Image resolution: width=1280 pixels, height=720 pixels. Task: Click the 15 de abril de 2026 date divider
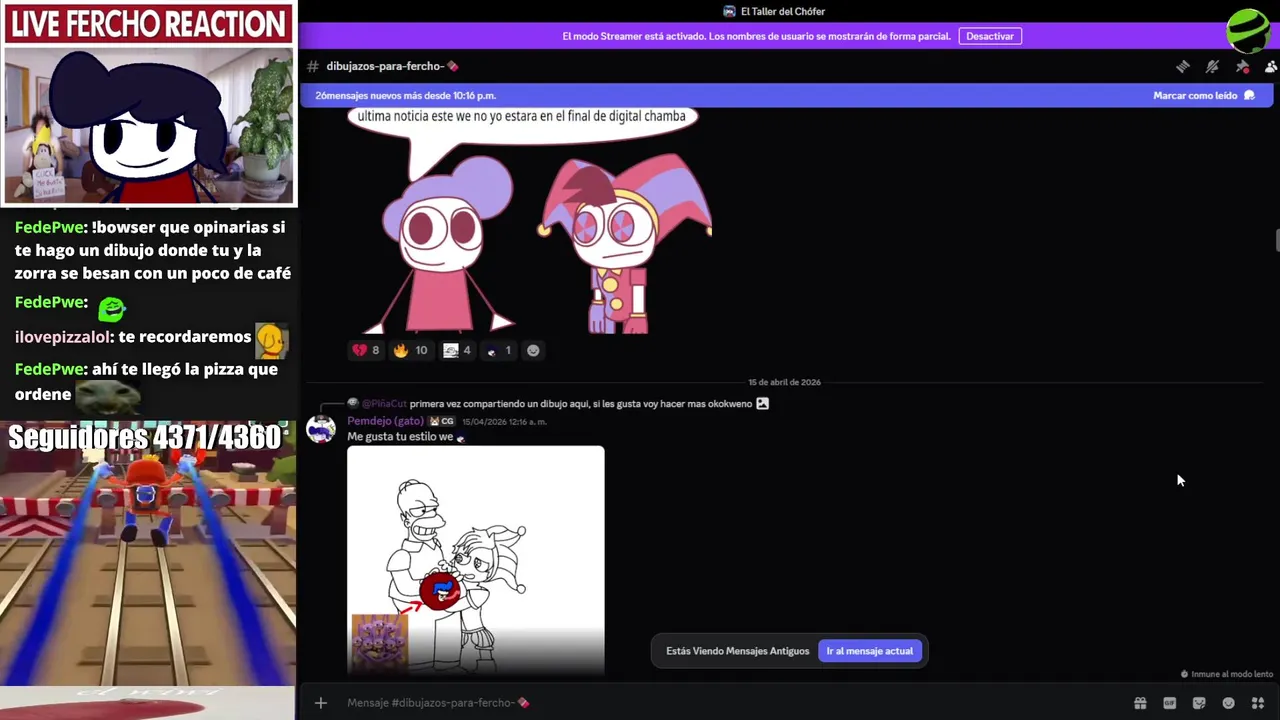point(784,382)
